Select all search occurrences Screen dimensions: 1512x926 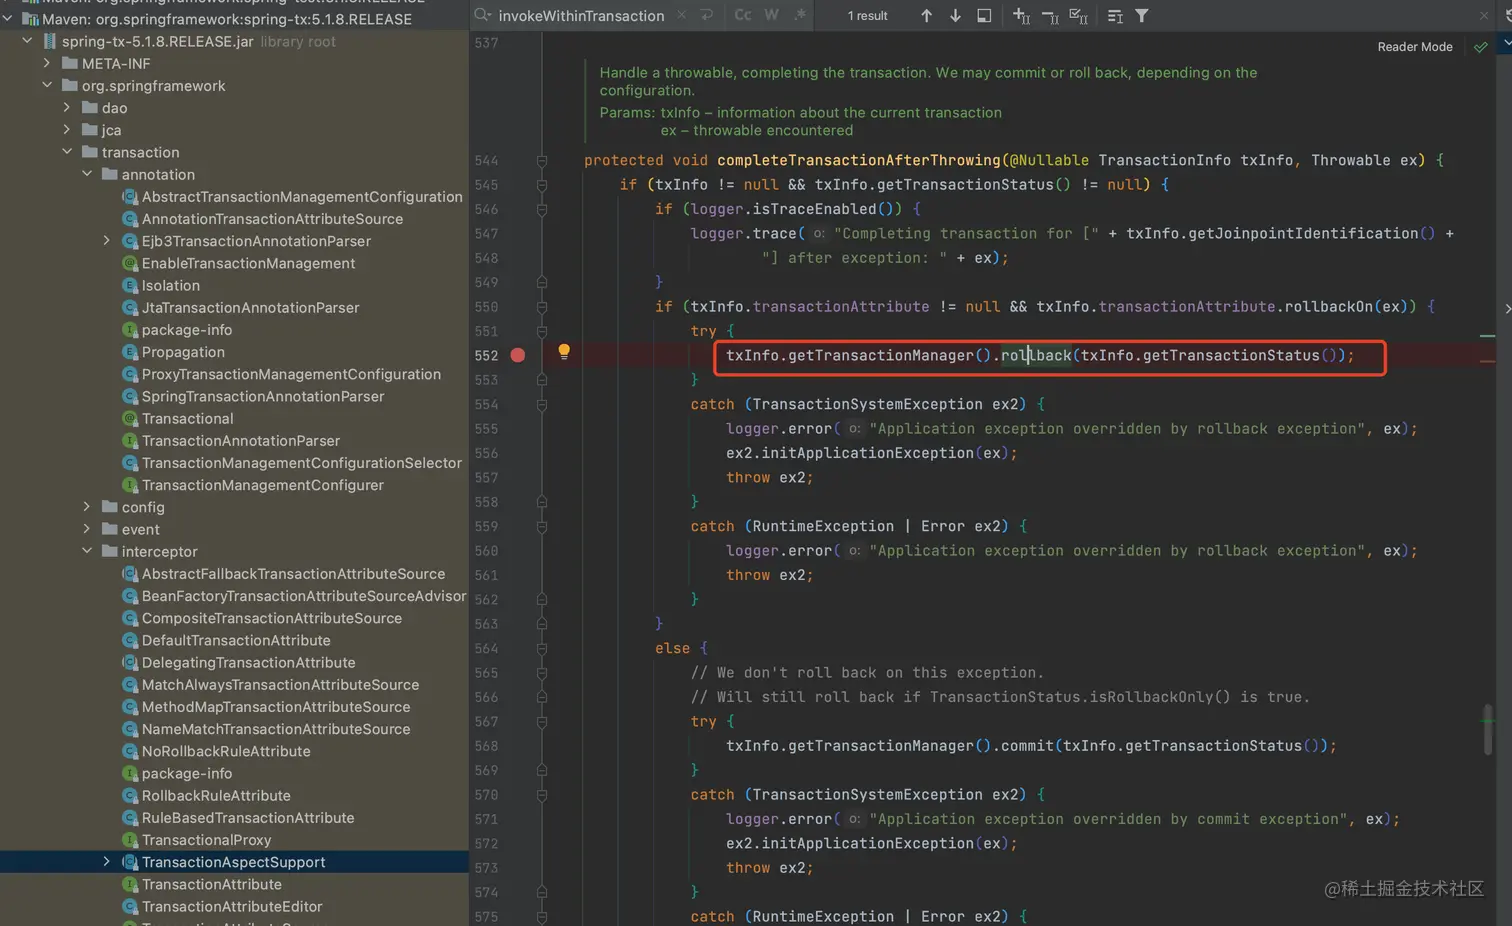(1078, 15)
